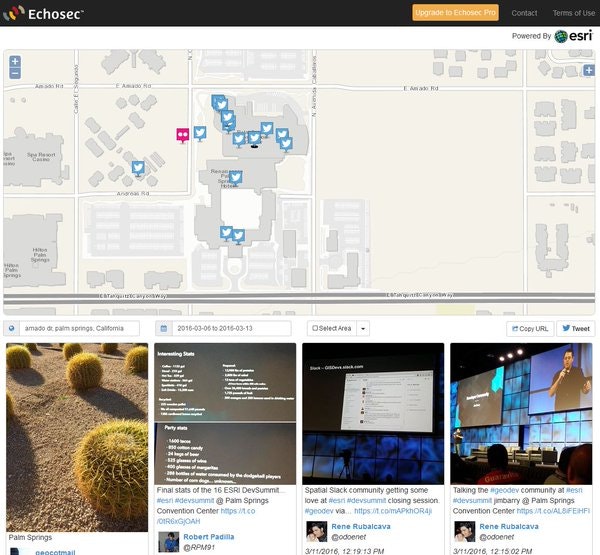Viewport: 600px width, 555px height.
Task: Follow the t.co/AL8iFEiHFl link
Action: tap(553, 511)
